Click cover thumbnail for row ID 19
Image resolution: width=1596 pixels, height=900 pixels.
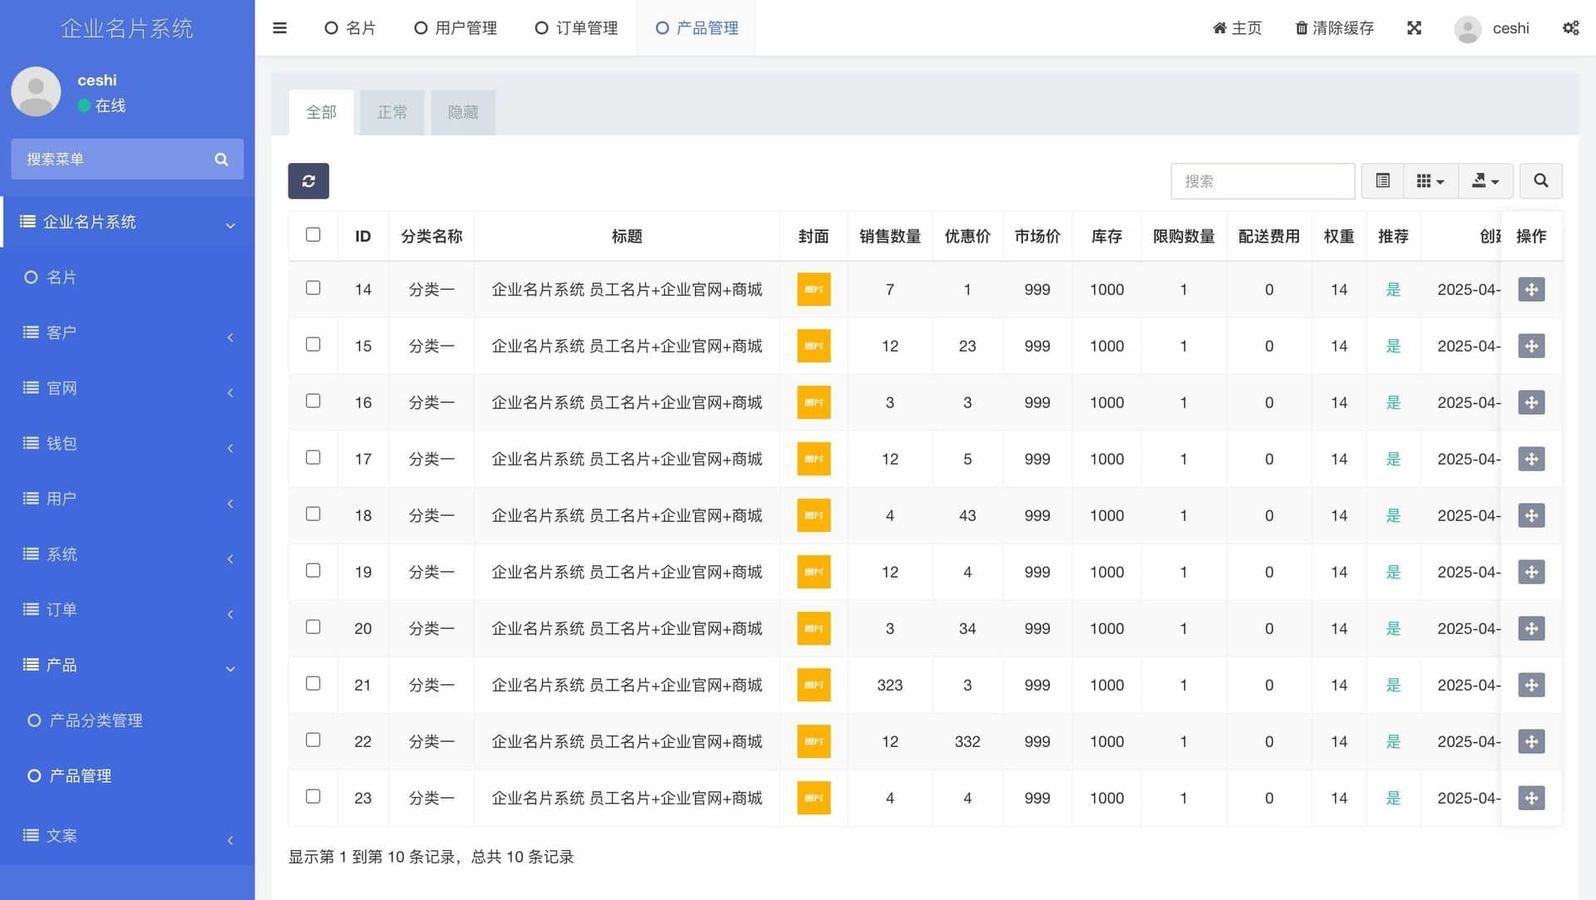pos(813,572)
